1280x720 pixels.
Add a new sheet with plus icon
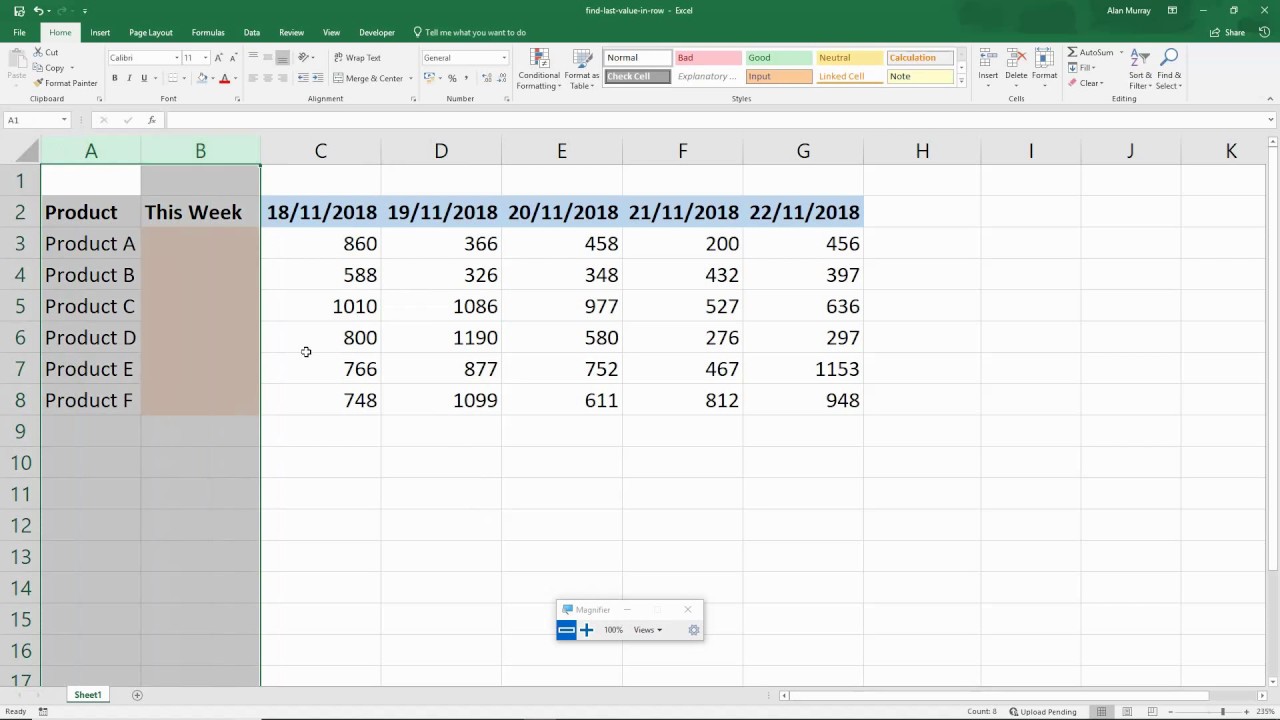pyautogui.click(x=137, y=695)
